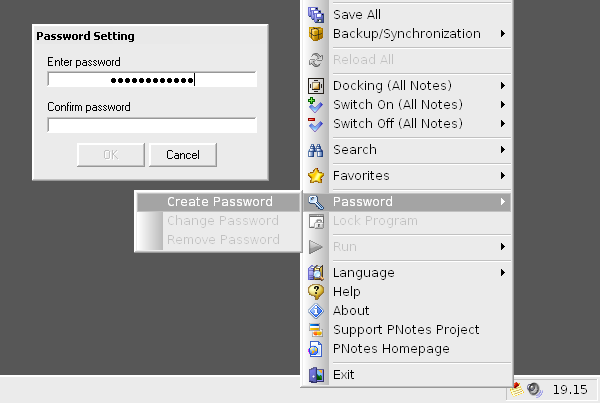Click the About info icon

(x=316, y=311)
